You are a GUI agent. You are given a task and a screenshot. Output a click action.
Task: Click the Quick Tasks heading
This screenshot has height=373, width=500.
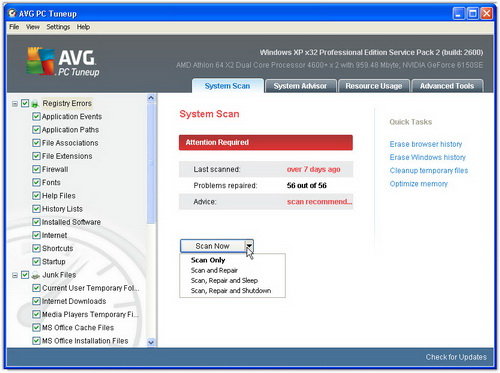[x=411, y=122]
